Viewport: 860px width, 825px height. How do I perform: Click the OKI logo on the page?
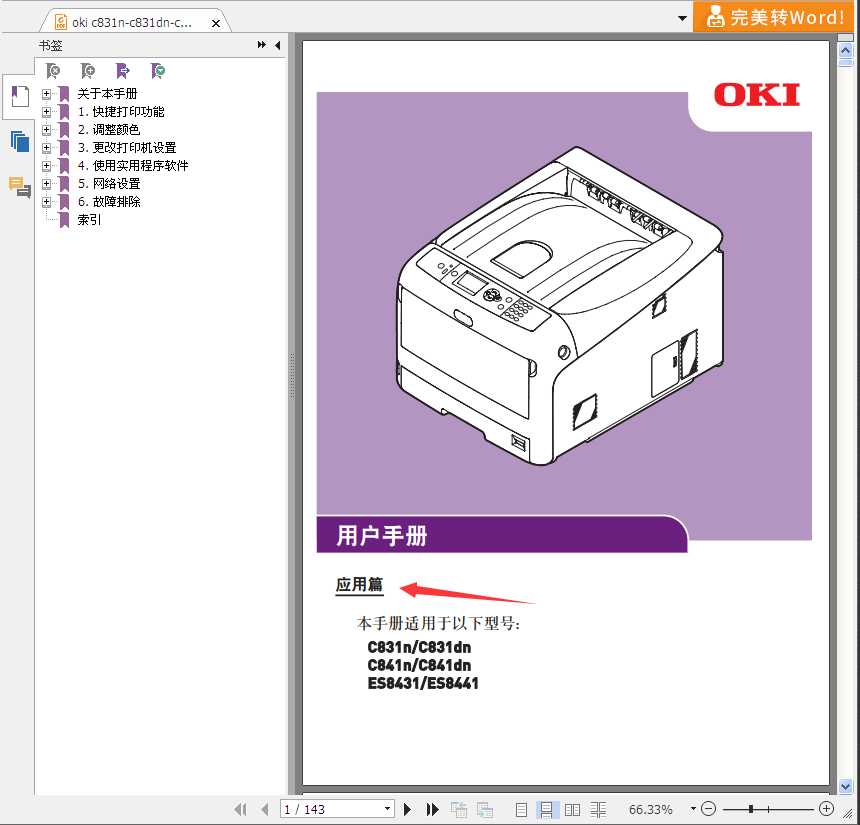point(757,94)
